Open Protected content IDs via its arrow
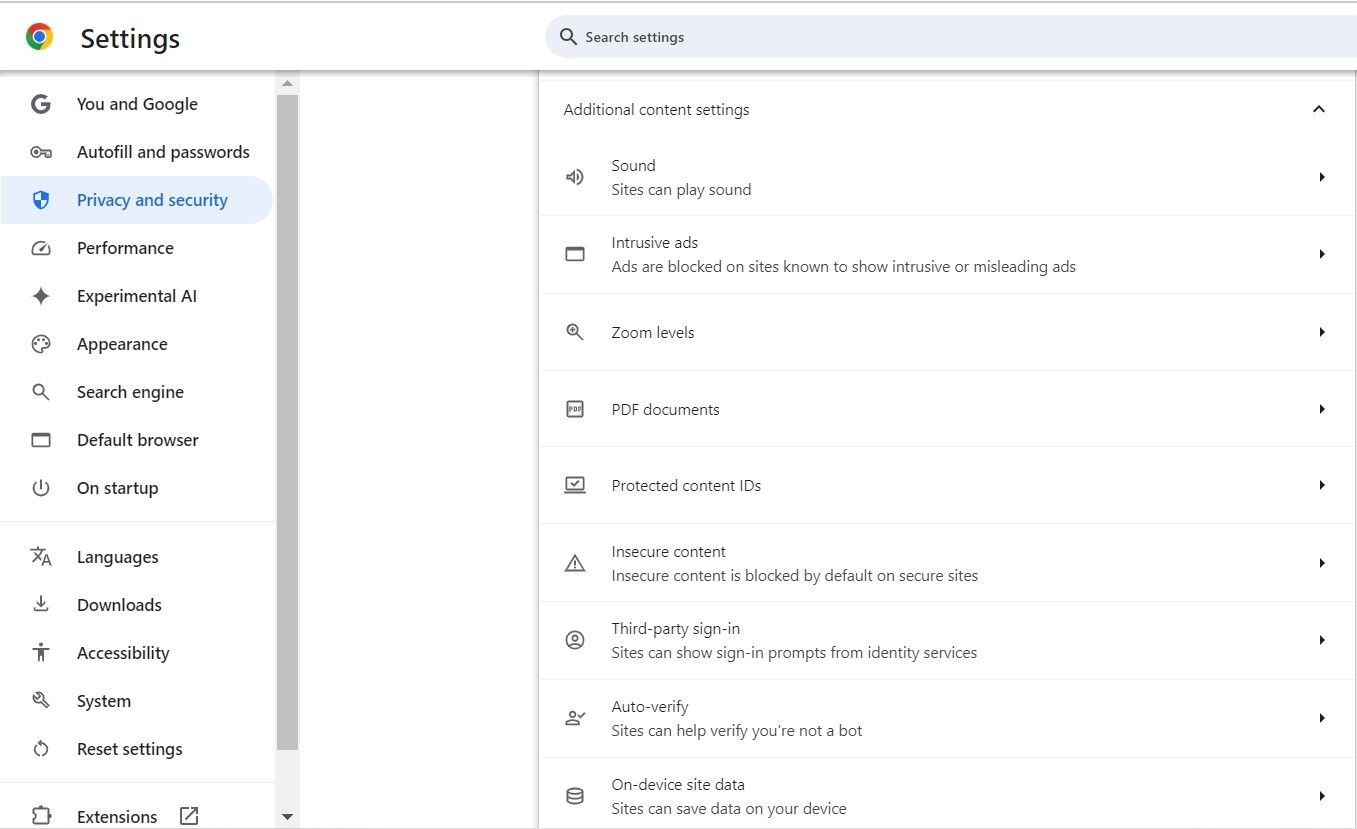The height and width of the screenshot is (829, 1357). 1322,485
